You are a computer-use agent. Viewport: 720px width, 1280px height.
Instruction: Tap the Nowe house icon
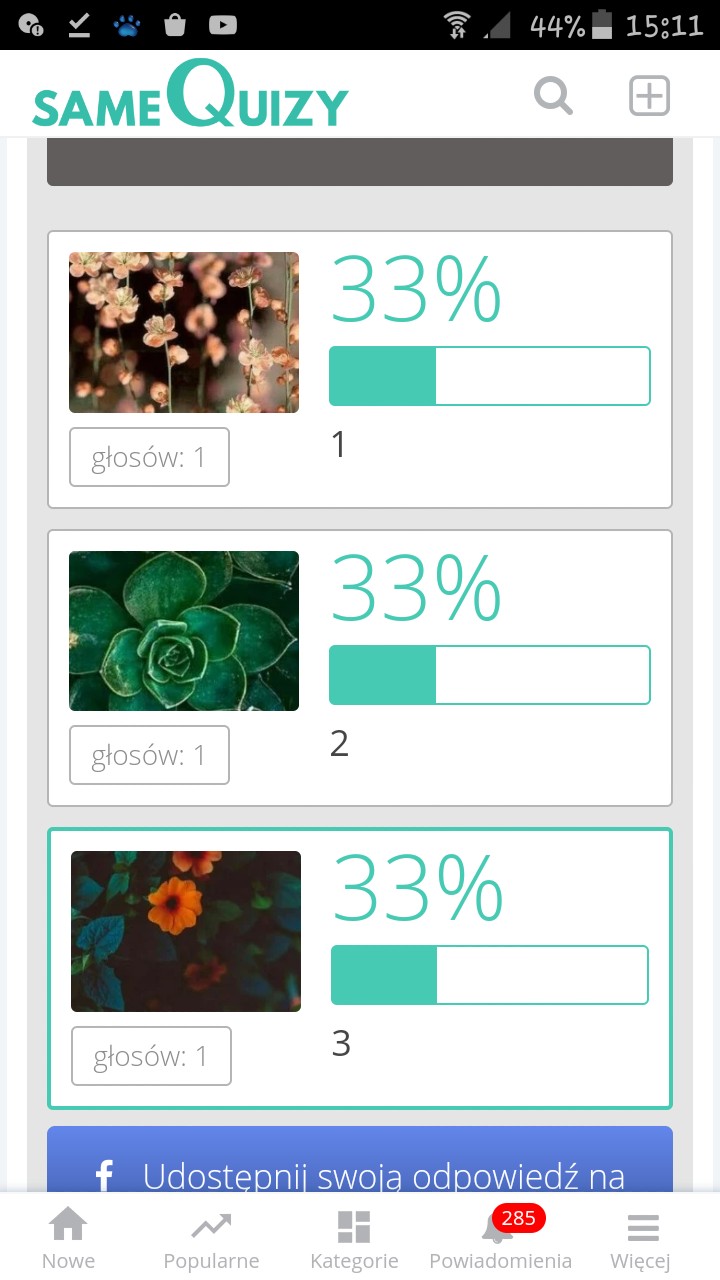point(68,1226)
